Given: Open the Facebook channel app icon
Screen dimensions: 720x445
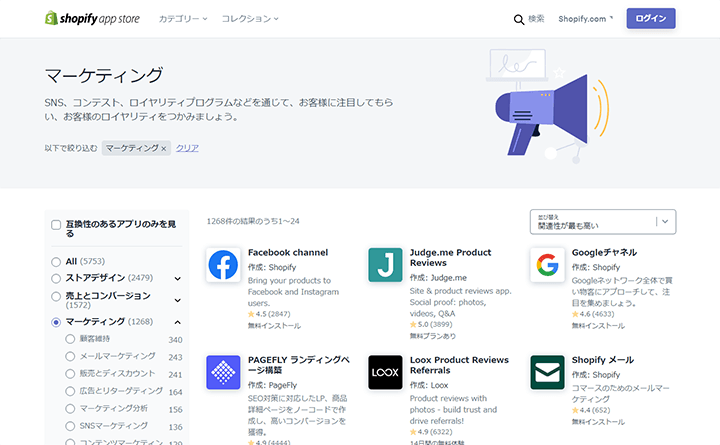Looking at the screenshot, I should point(224,265).
